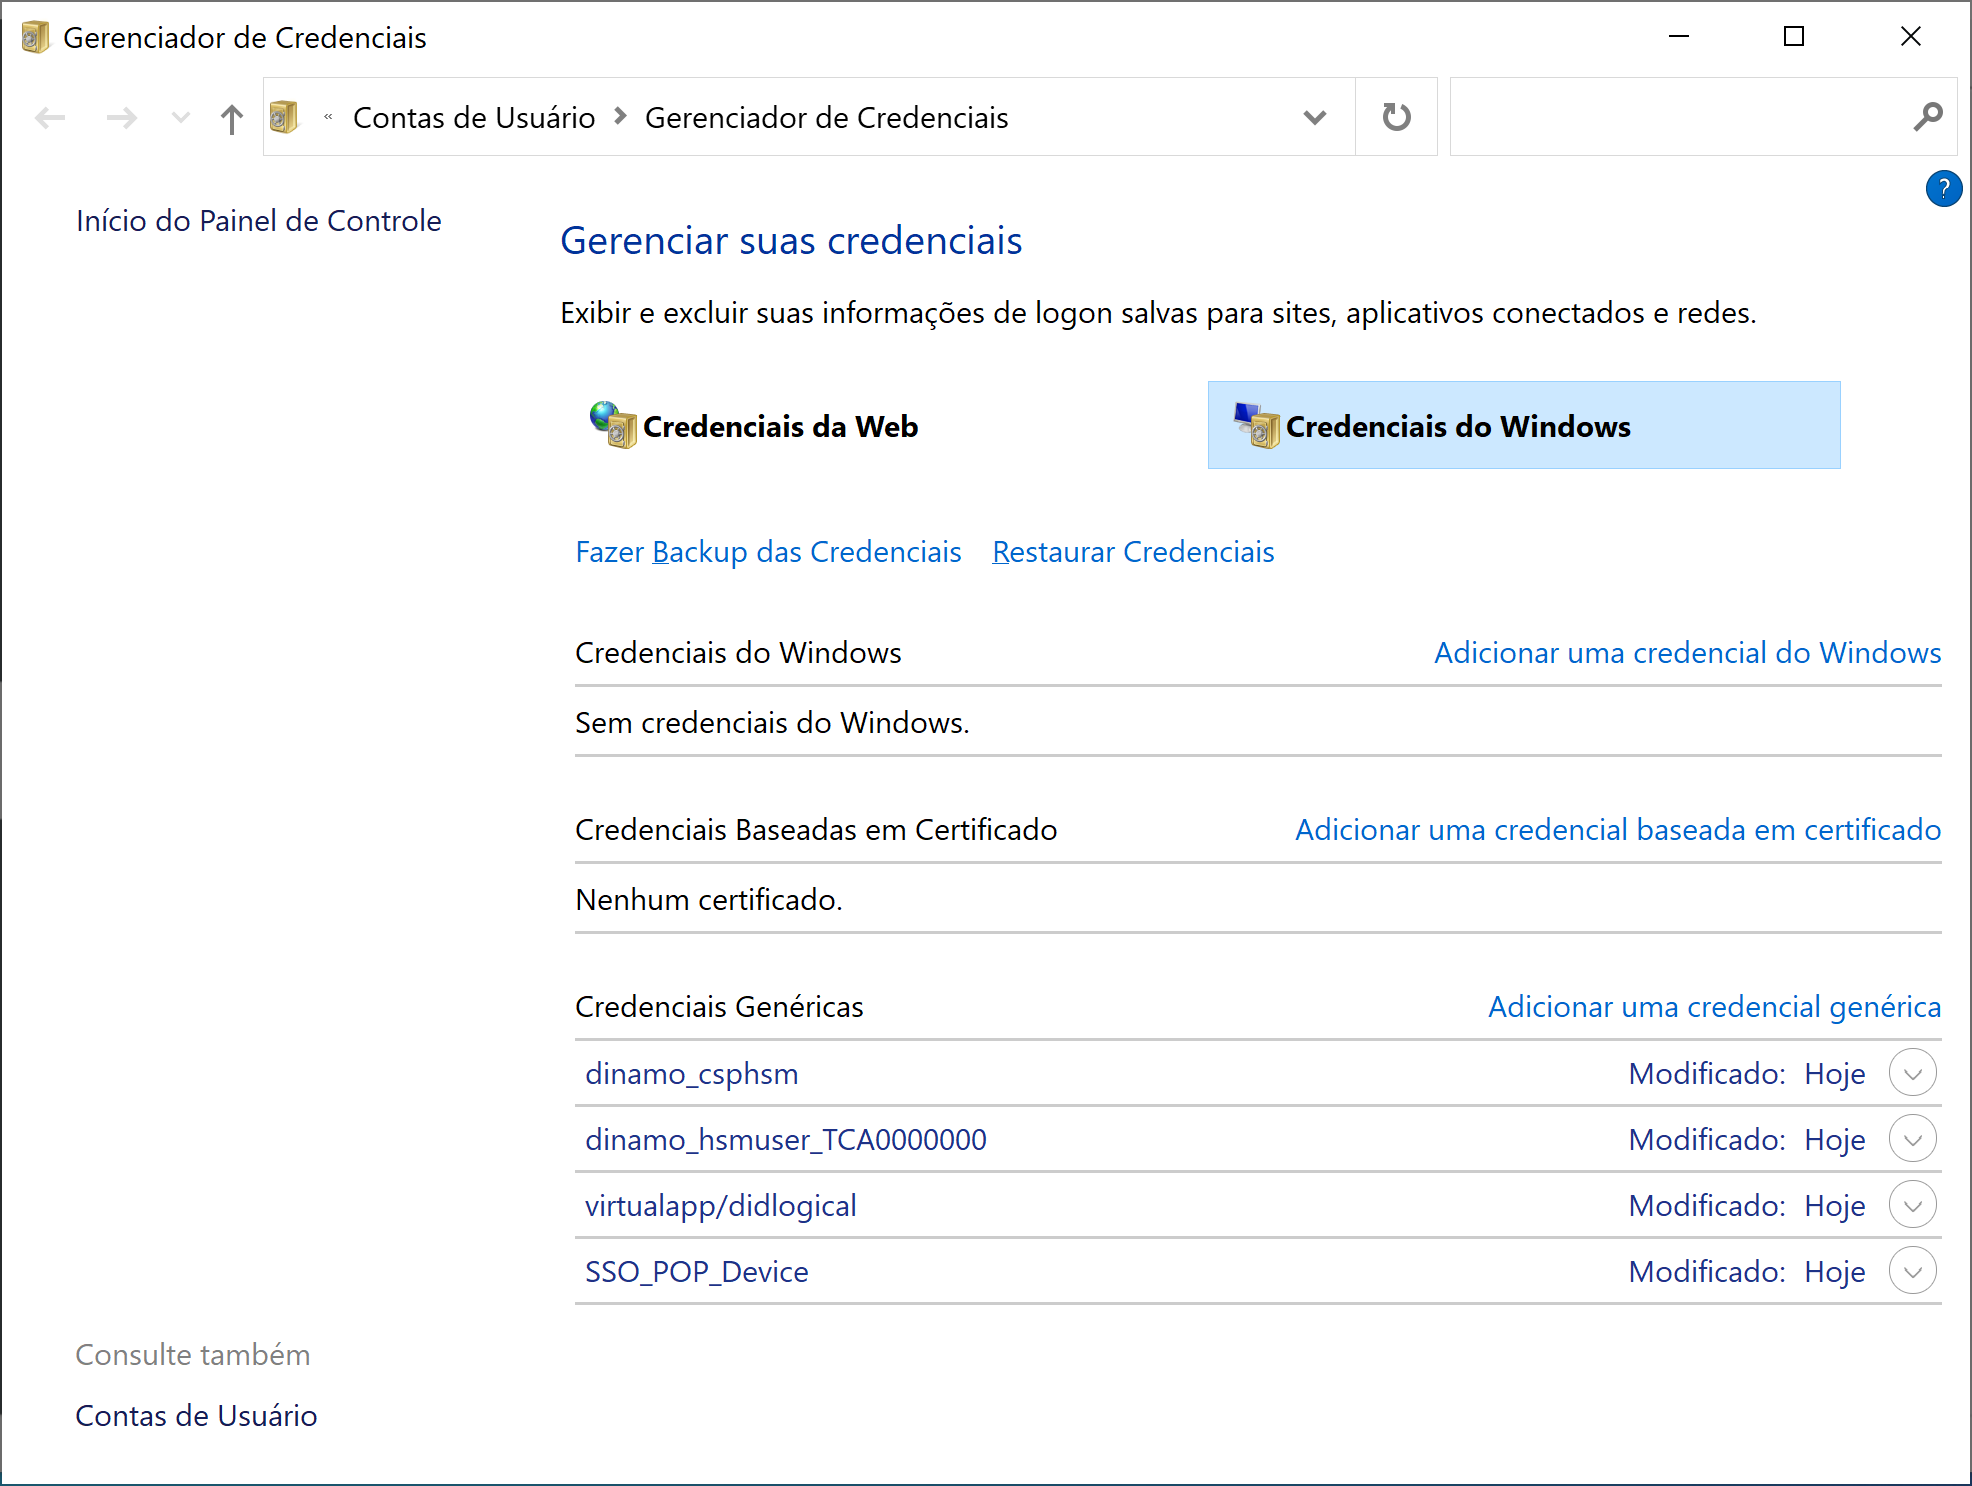This screenshot has width=1972, height=1486.
Task: Open Help with the blue question mark
Action: 1943,188
